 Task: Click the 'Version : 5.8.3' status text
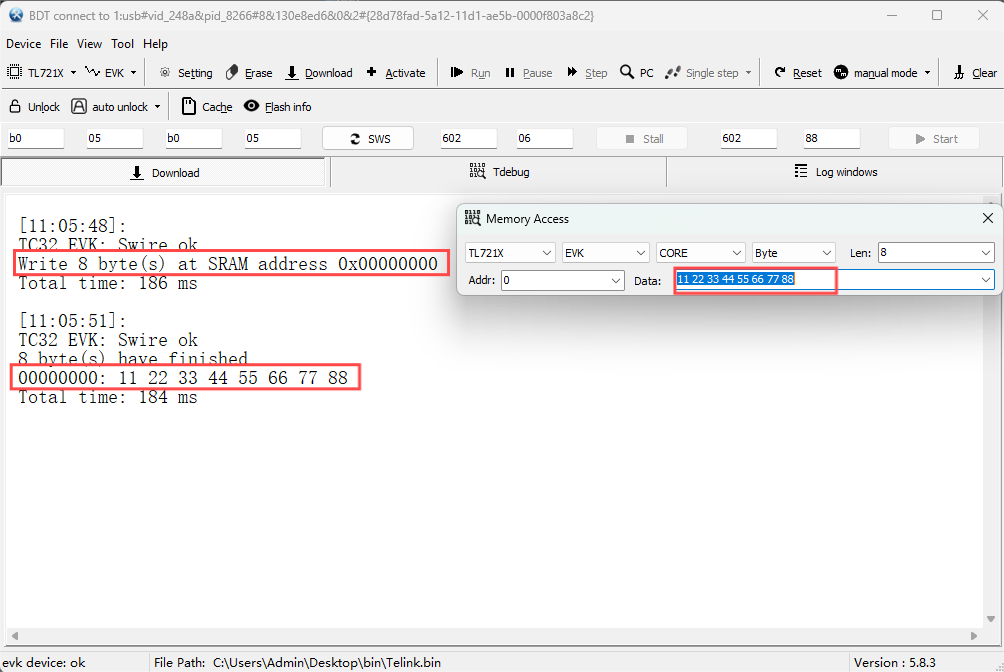[x=895, y=662]
